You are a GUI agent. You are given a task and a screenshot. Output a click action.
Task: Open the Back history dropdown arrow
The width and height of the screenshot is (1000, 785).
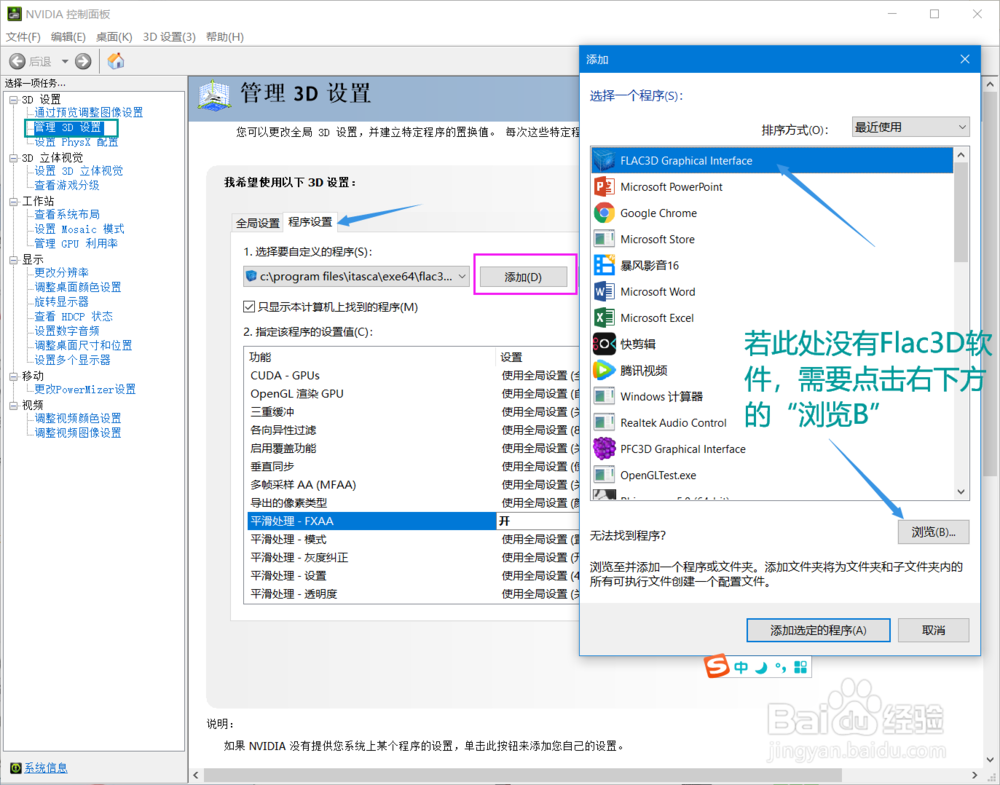65,61
